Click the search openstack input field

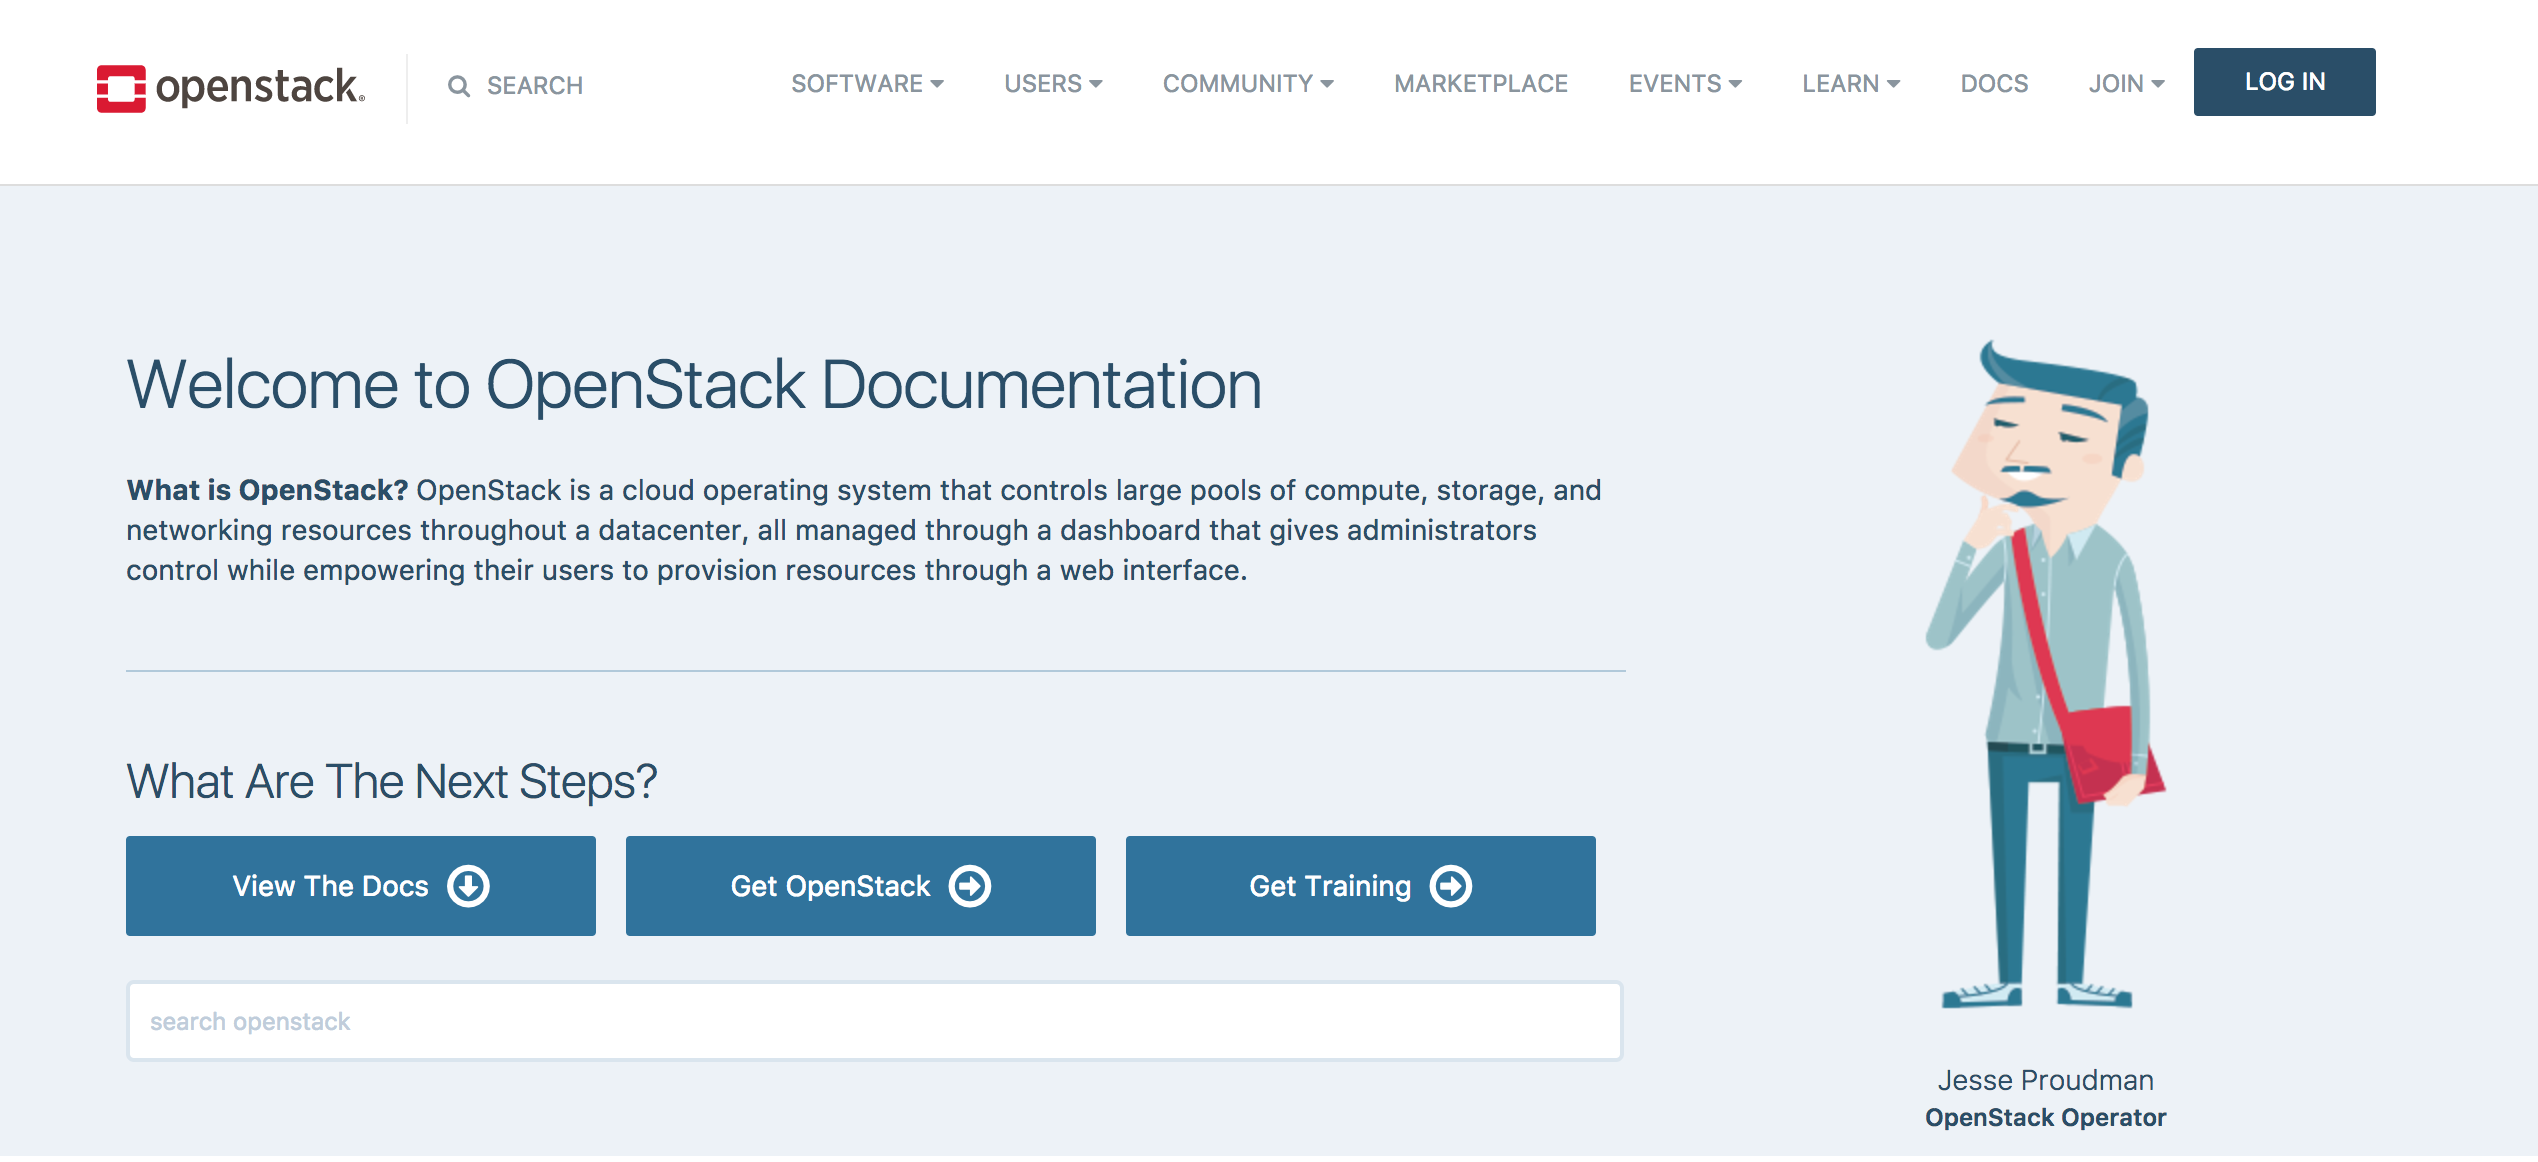[874, 1021]
